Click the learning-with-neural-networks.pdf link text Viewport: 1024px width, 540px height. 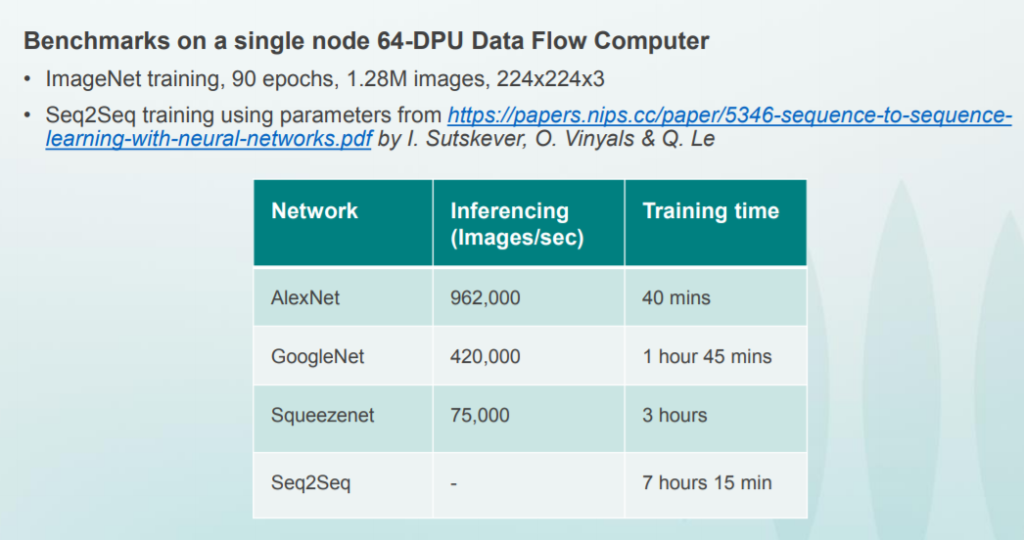pos(209,139)
